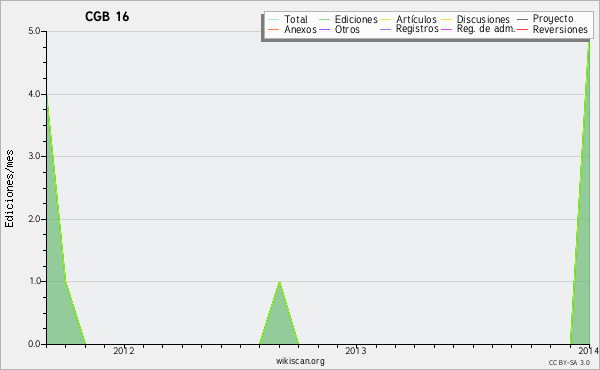The width and height of the screenshot is (600, 370).
Task: Click the 3.0 y-axis value
Action: (34, 156)
